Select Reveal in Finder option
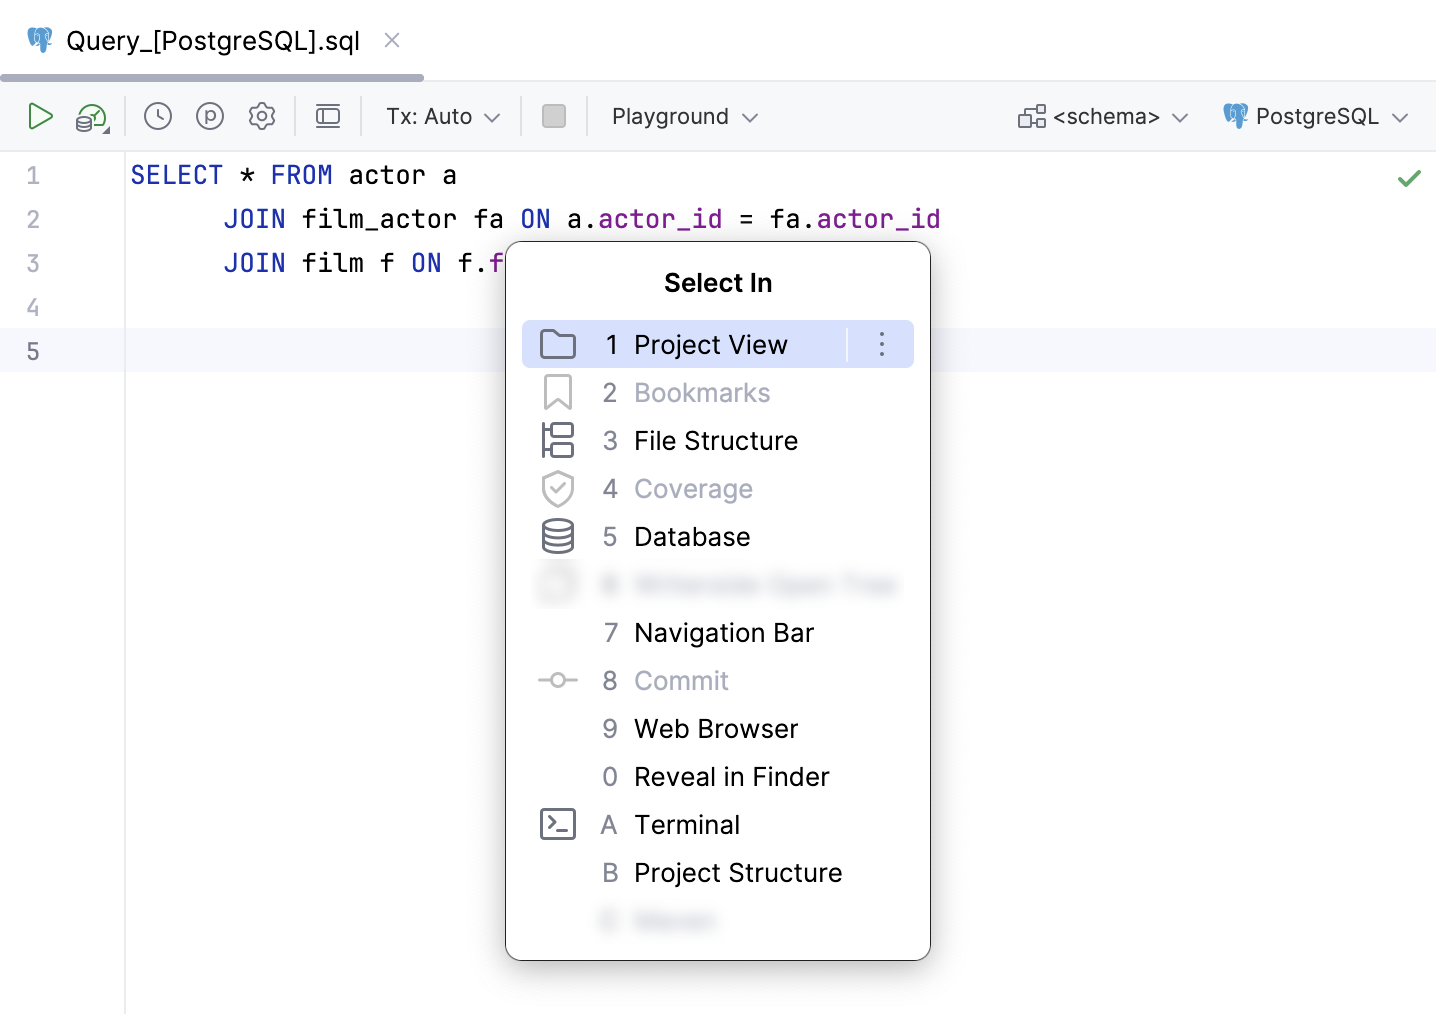Image resolution: width=1436 pixels, height=1014 pixels. coord(731,777)
